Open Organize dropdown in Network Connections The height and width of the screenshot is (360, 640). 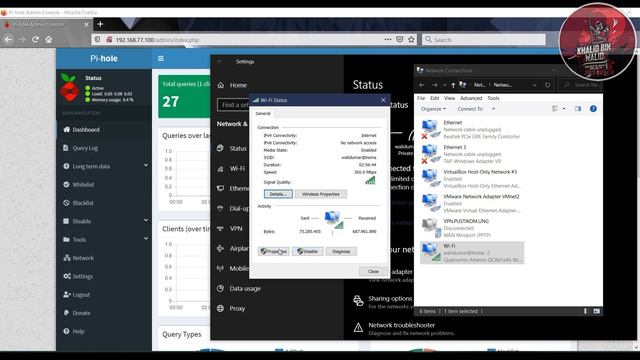coord(433,109)
